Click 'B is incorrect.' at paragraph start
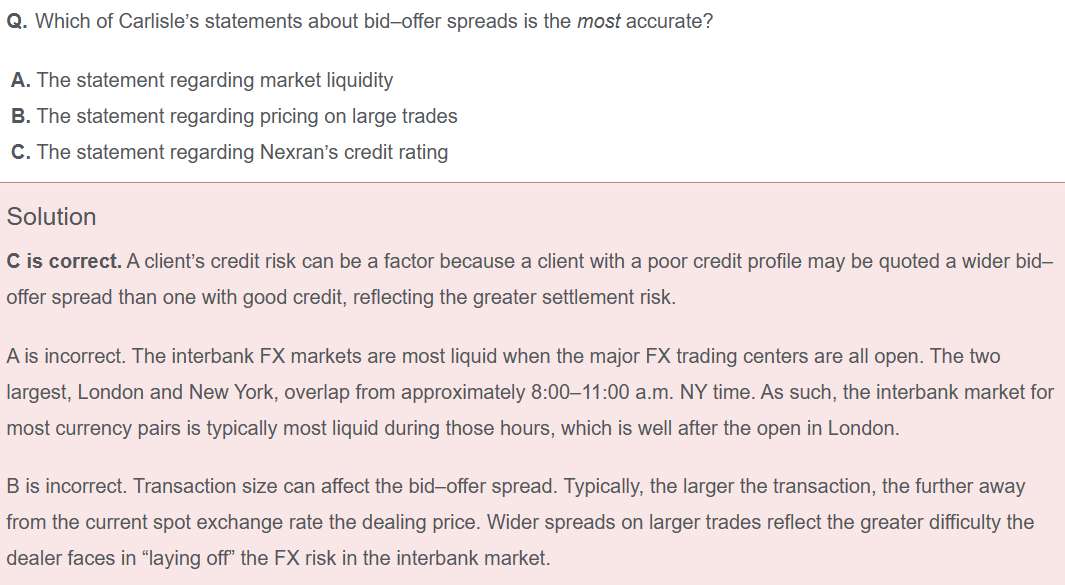The height and width of the screenshot is (585, 1065). pos(64,486)
